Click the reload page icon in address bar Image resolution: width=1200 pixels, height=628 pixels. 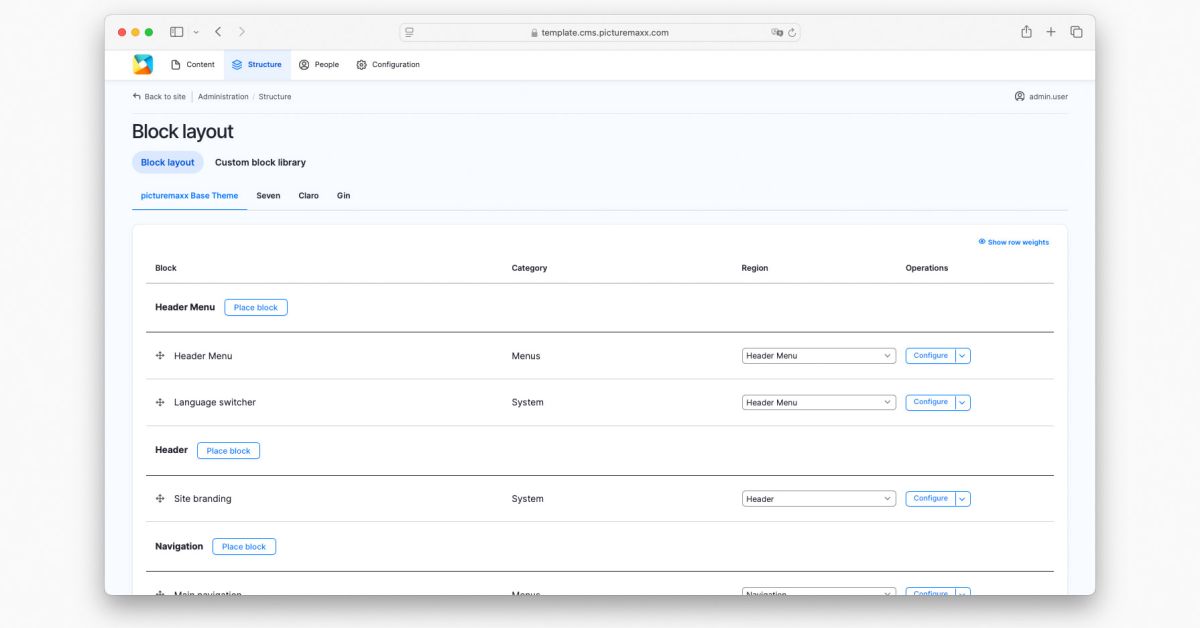pyautogui.click(x=792, y=32)
